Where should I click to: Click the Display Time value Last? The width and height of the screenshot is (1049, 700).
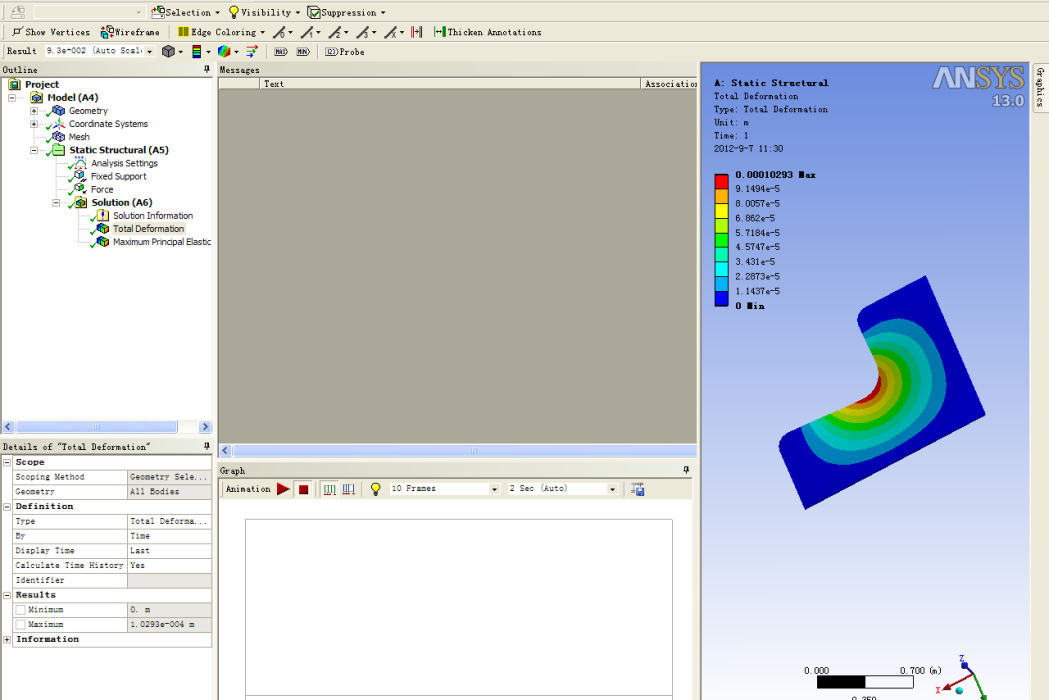tap(169, 551)
